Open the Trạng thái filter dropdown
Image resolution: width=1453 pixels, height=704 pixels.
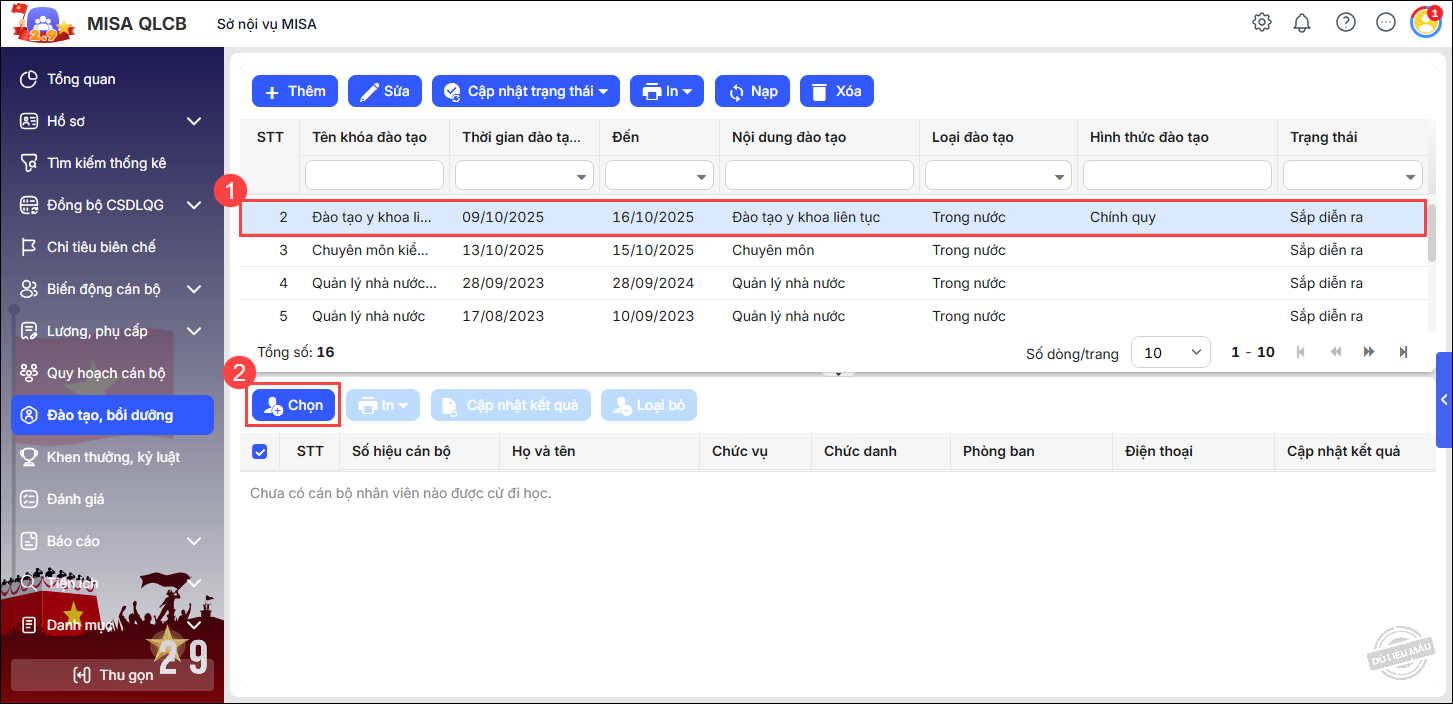[1352, 175]
